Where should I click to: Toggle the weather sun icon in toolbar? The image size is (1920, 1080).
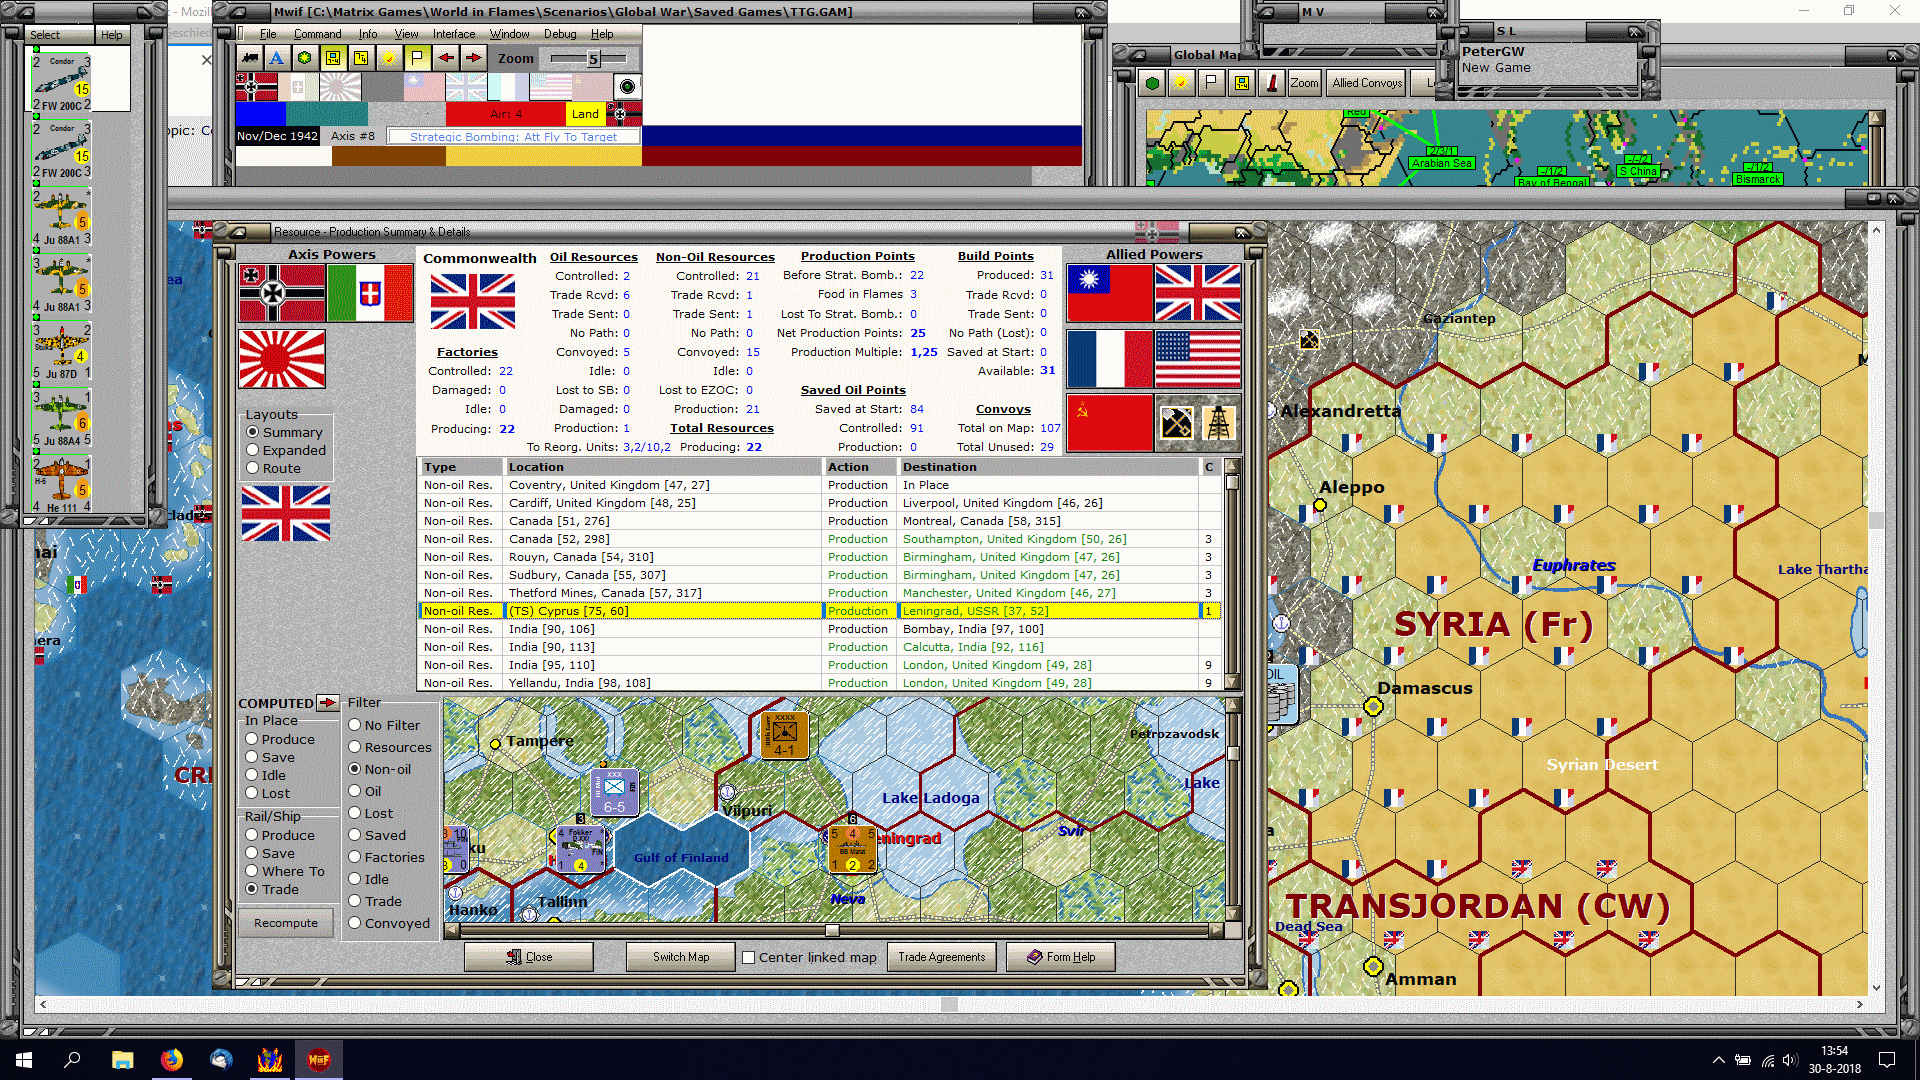389,58
